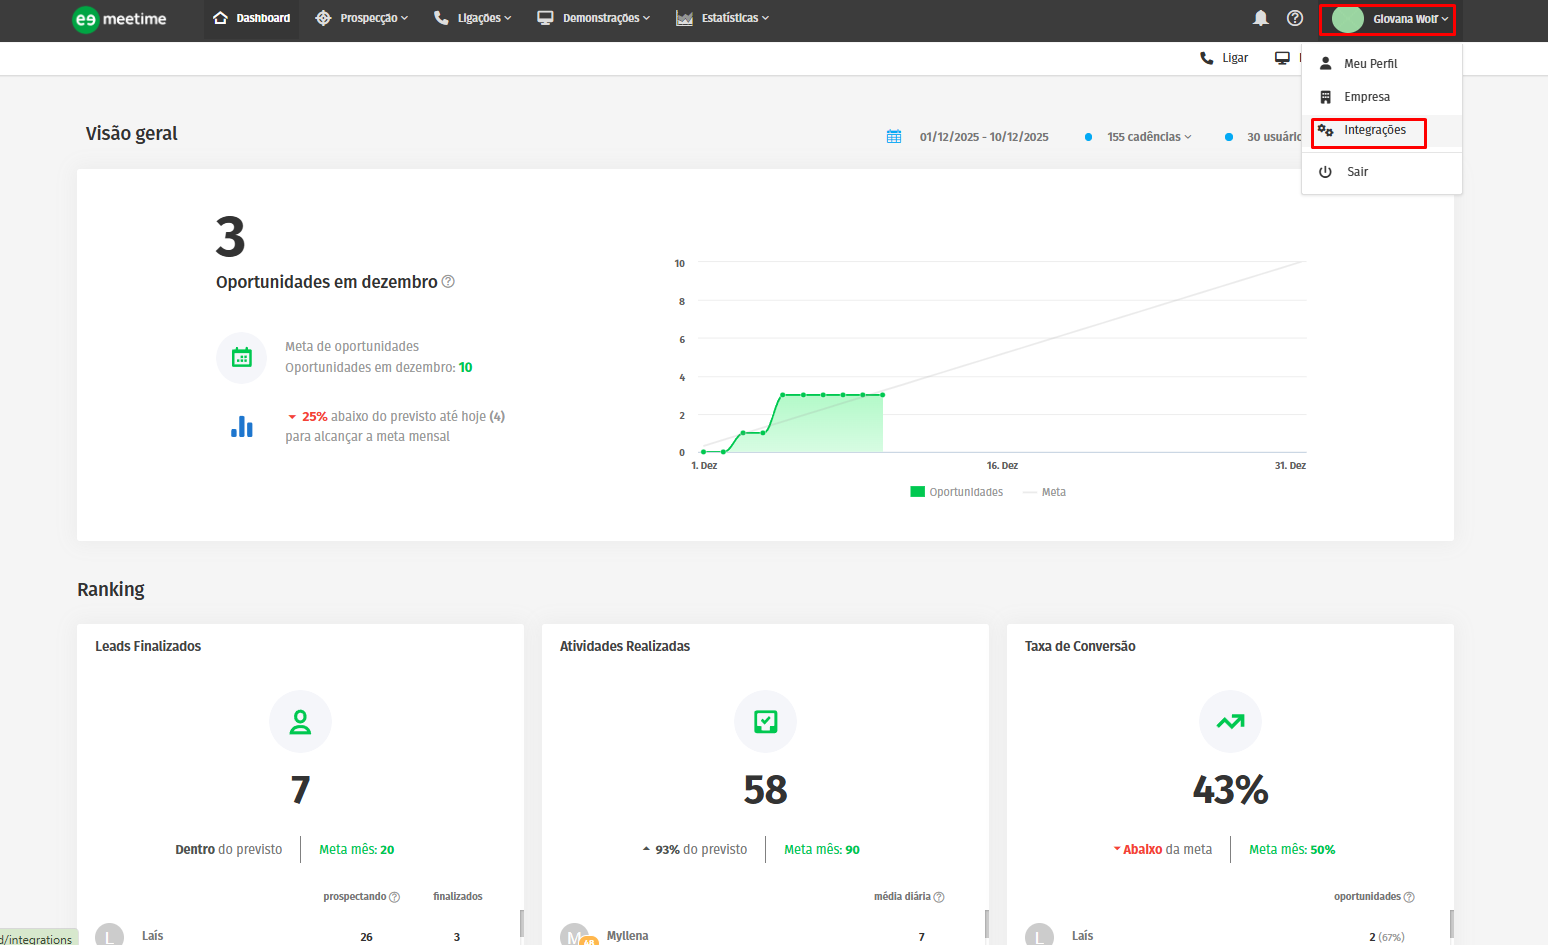This screenshot has height=945, width=1548.
Task: Click help icon beside média diária
Action: [939, 897]
